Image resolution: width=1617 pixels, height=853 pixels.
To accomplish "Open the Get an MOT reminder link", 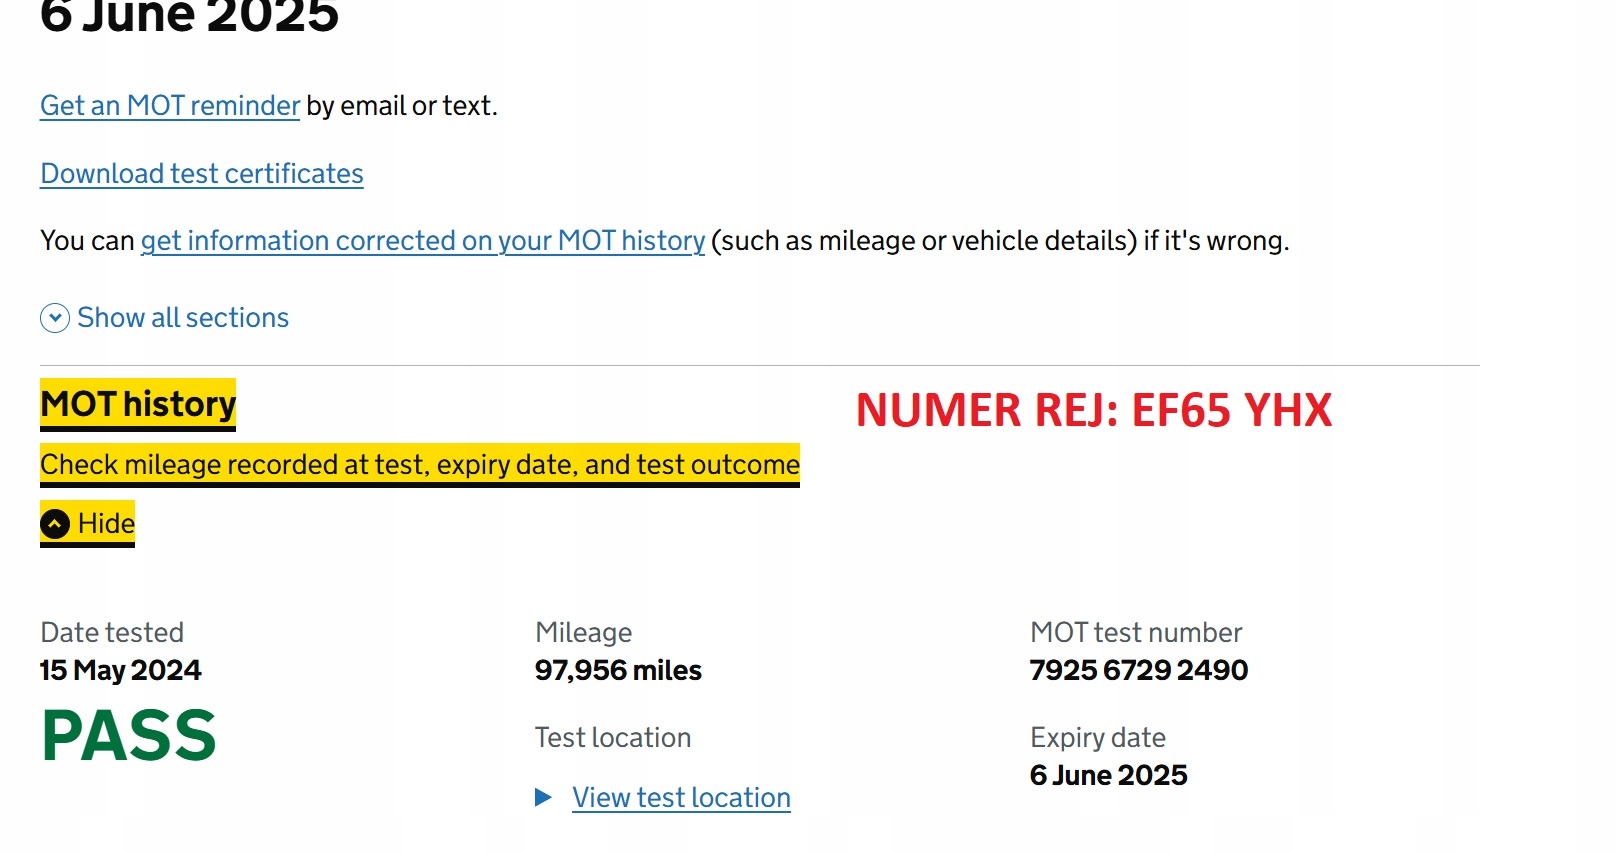I will coord(170,106).
